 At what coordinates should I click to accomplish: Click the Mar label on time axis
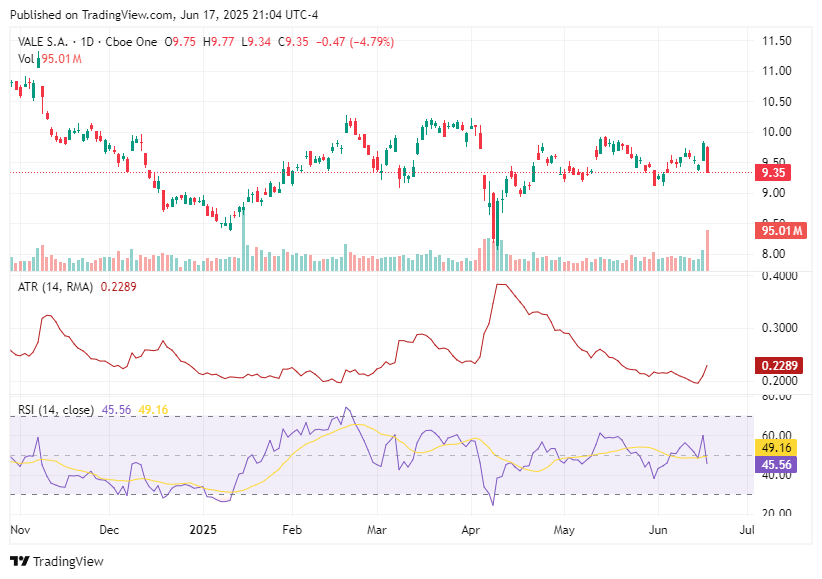click(x=377, y=530)
